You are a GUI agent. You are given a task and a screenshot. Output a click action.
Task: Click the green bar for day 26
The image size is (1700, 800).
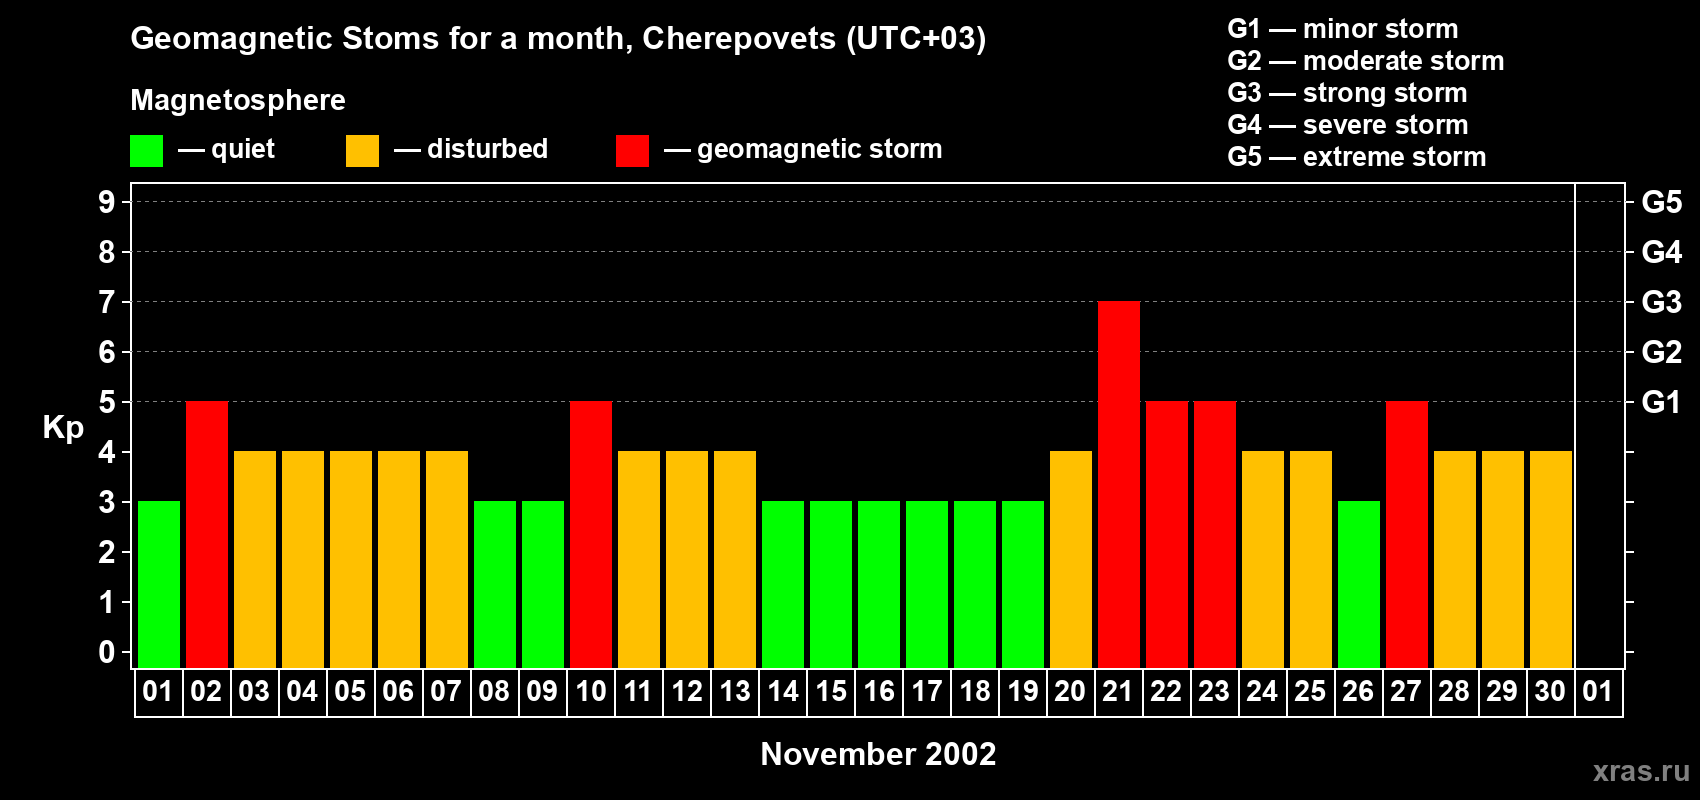coord(1358,584)
